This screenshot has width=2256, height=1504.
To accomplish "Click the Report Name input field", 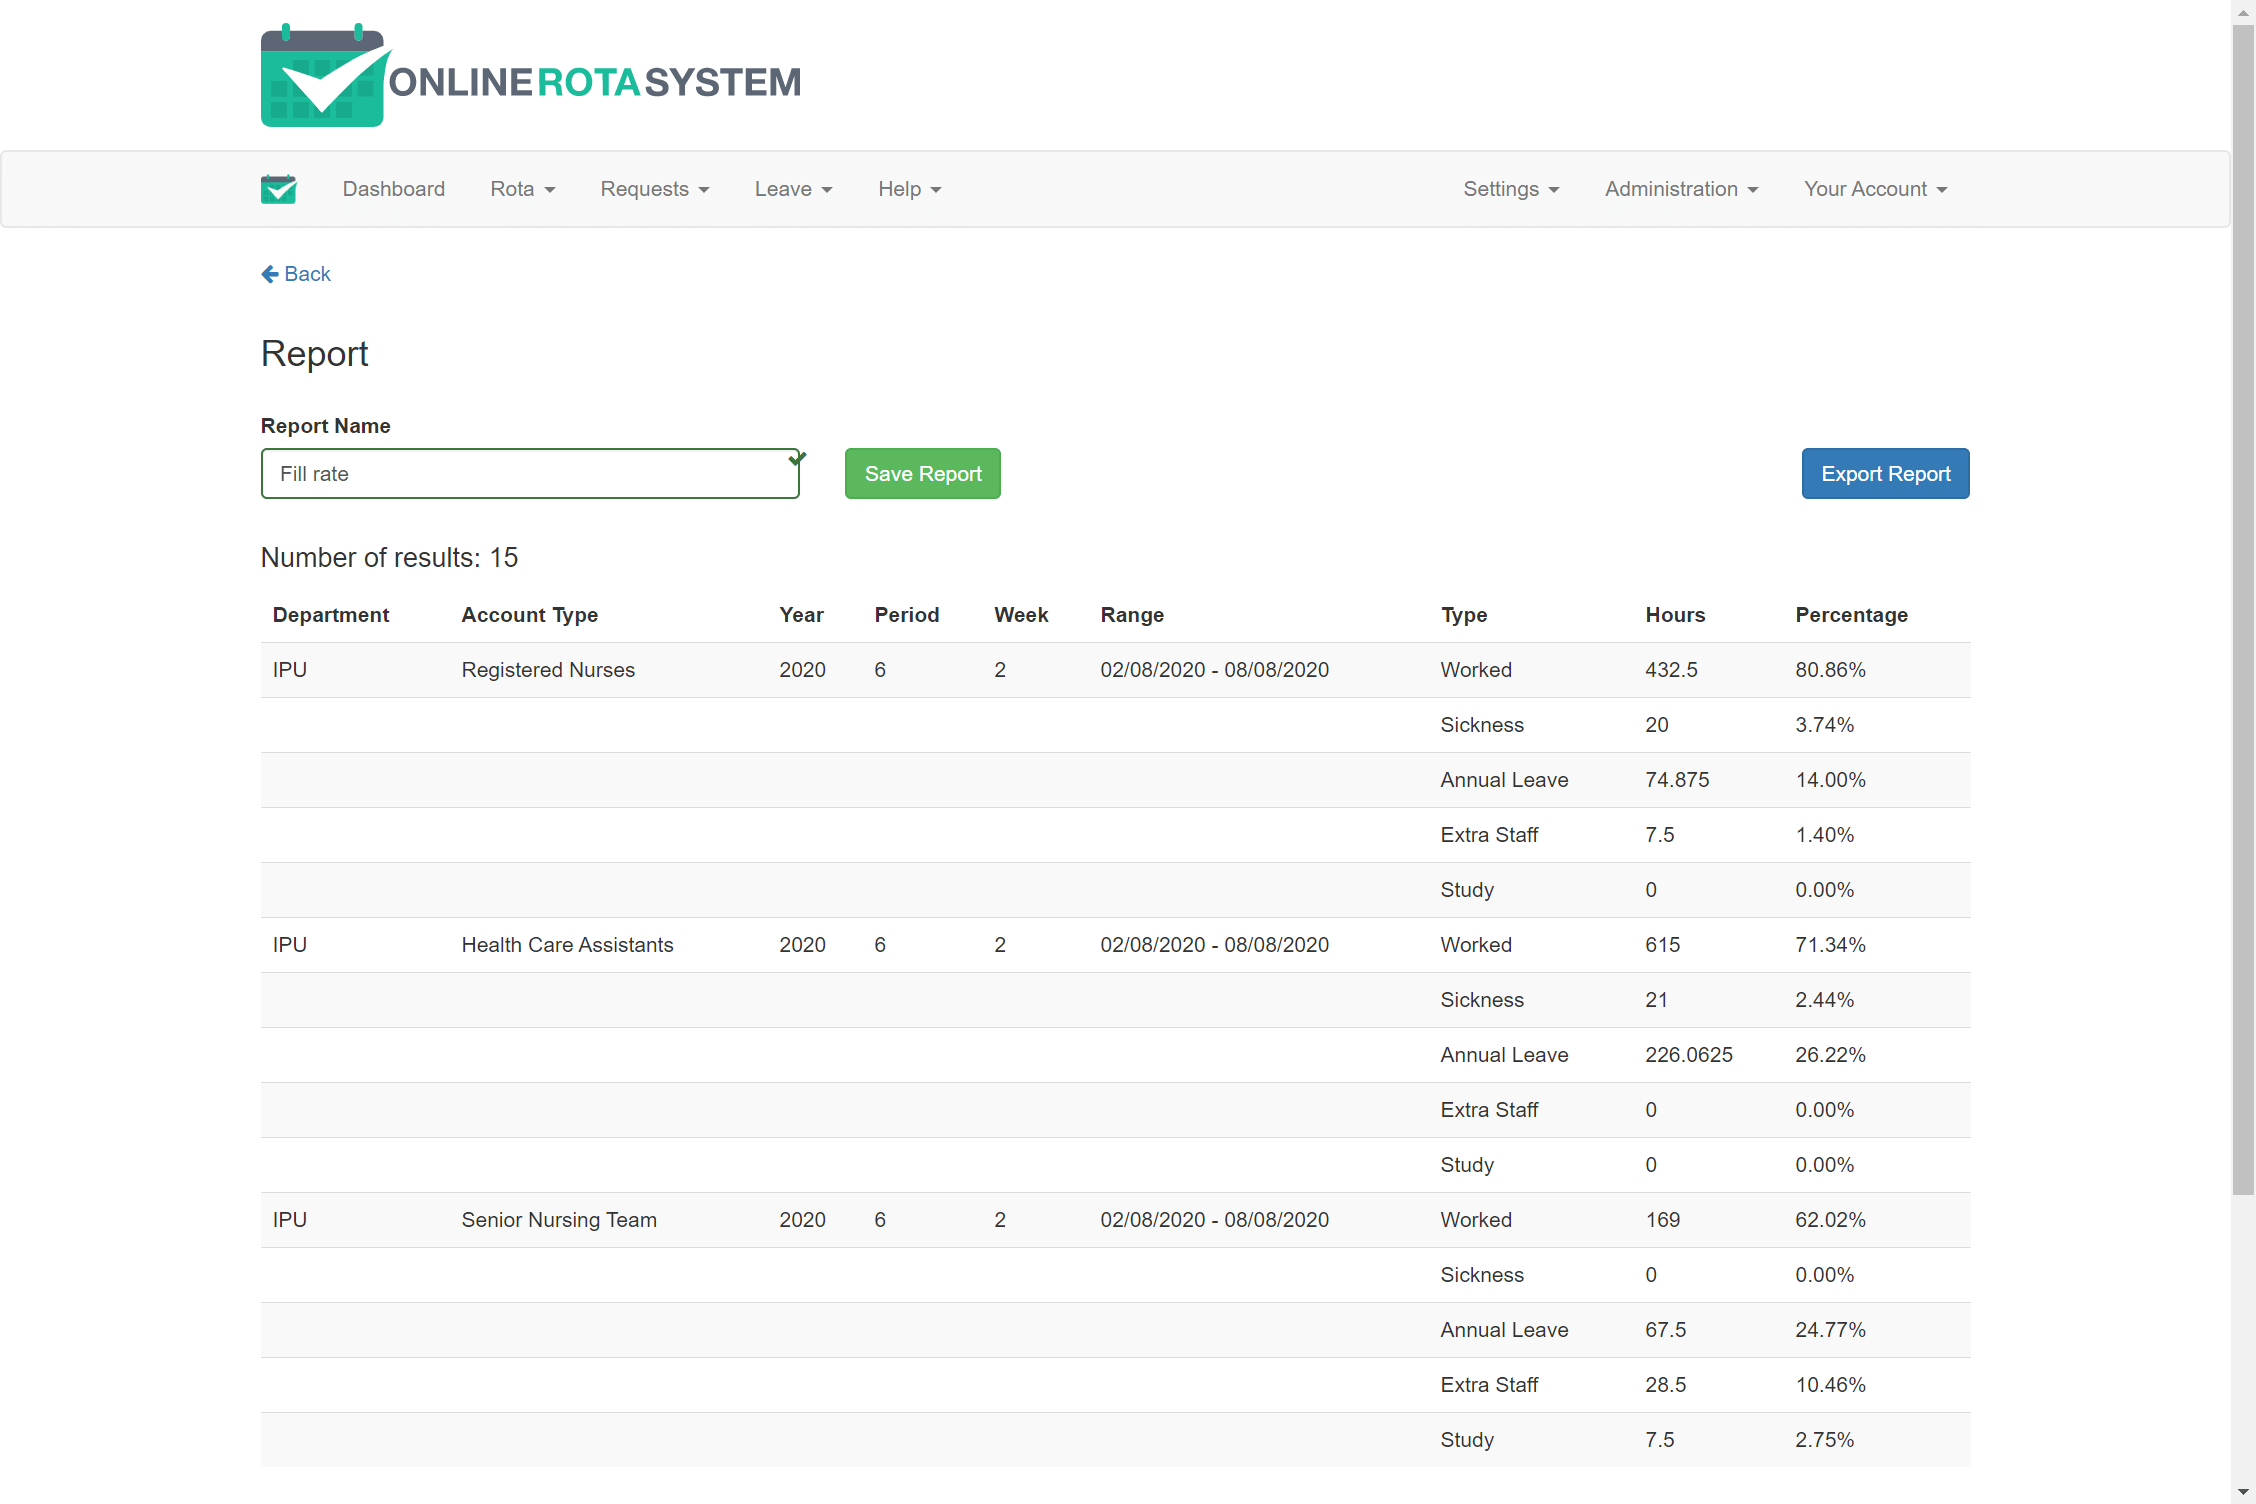I will [530, 474].
